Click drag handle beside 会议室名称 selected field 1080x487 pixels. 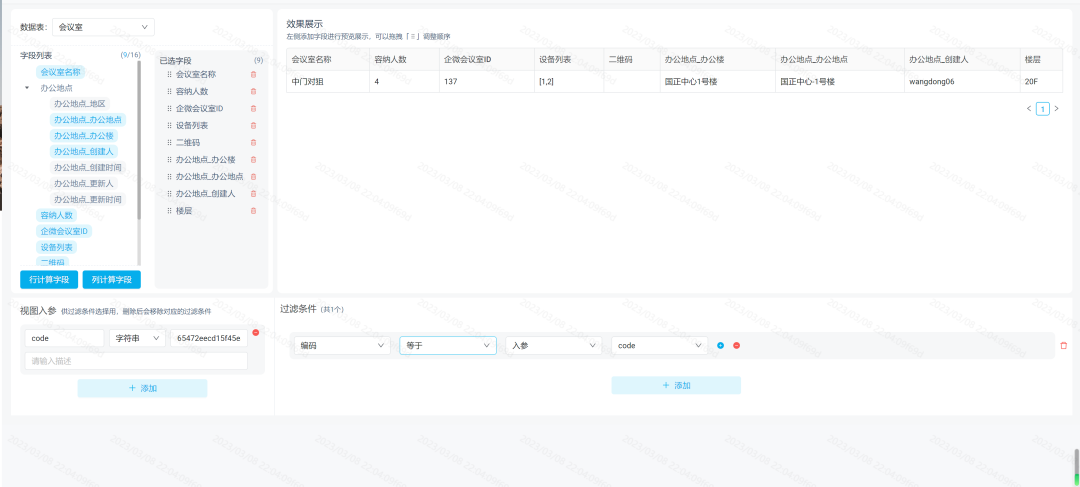169,74
